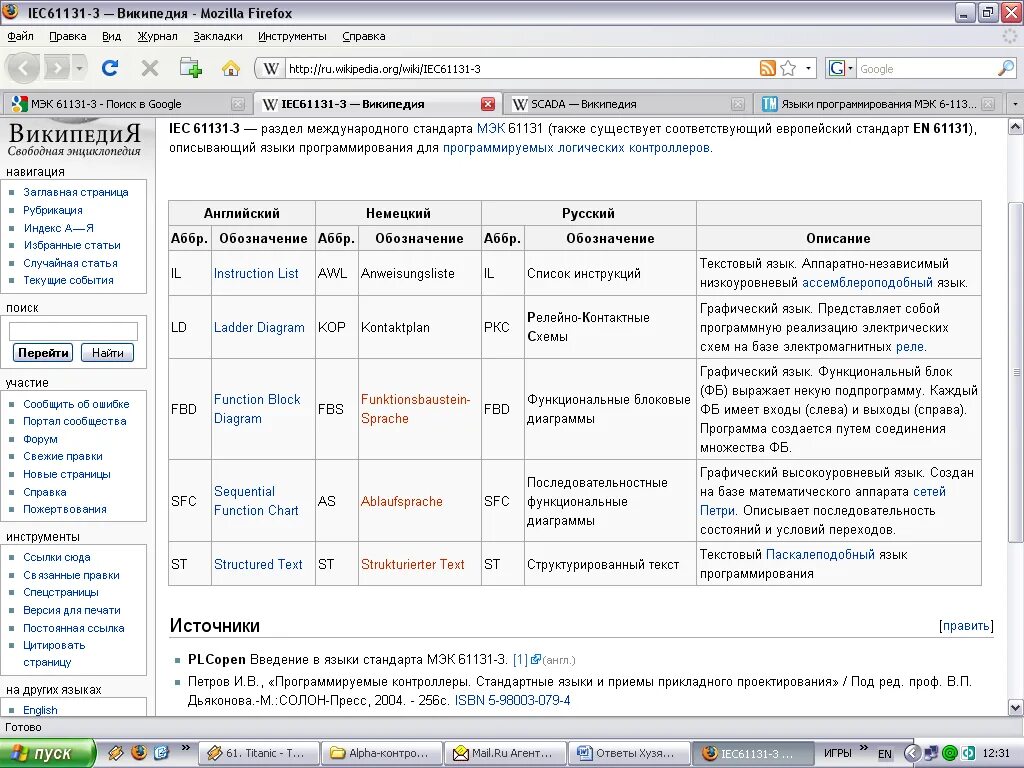The width and height of the screenshot is (1024, 768).
Task: Click the EN language indicator in tray
Action: (885, 754)
